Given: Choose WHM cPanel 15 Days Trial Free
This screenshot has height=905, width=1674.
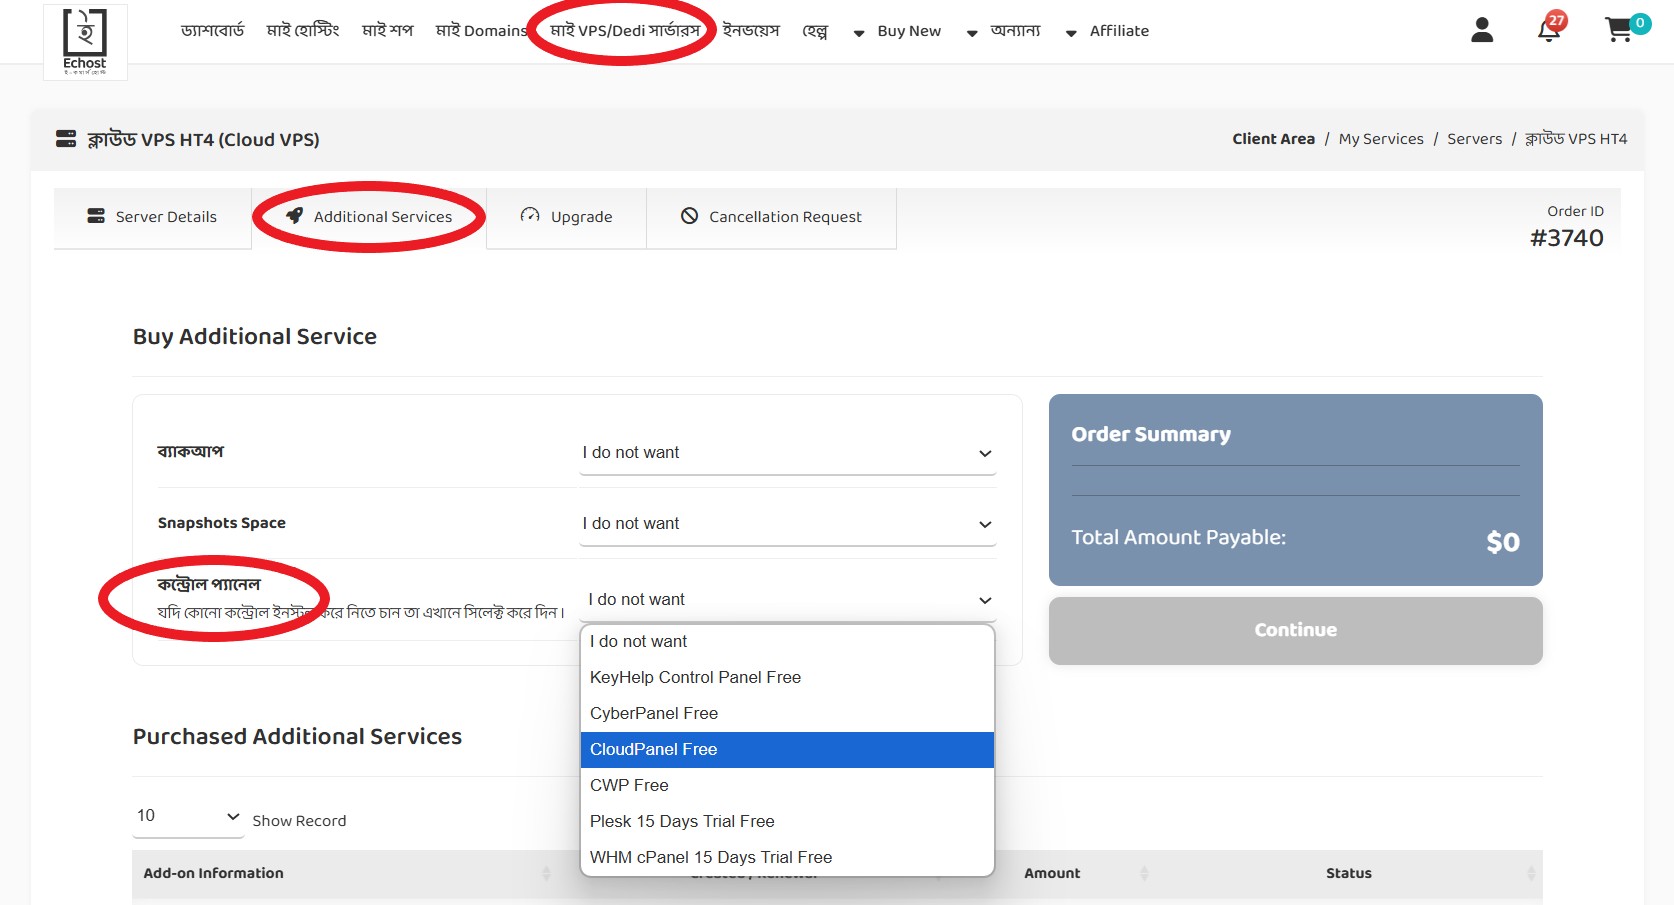Looking at the screenshot, I should [x=788, y=858].
